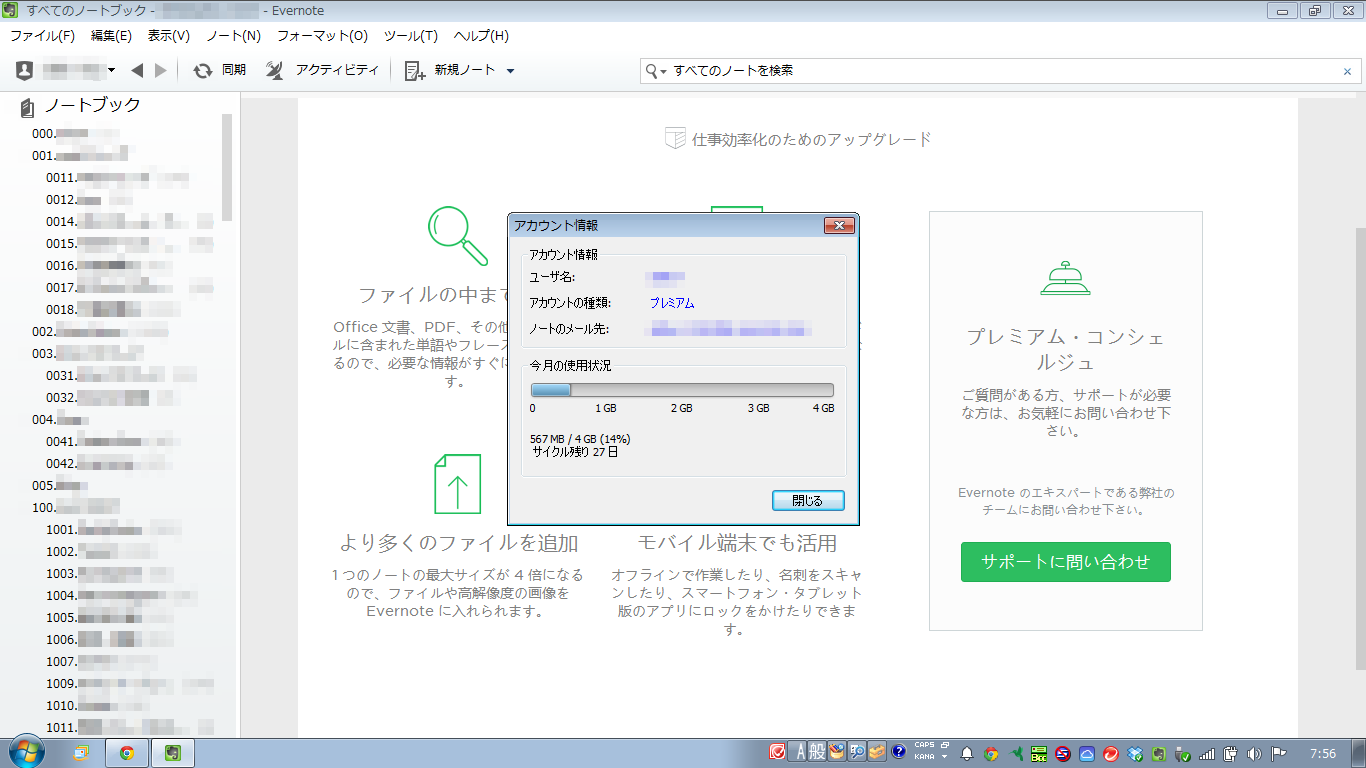Screen dimensions: 1366x768
Task: Click the 同期 label in toolbar
Action: click(234, 70)
